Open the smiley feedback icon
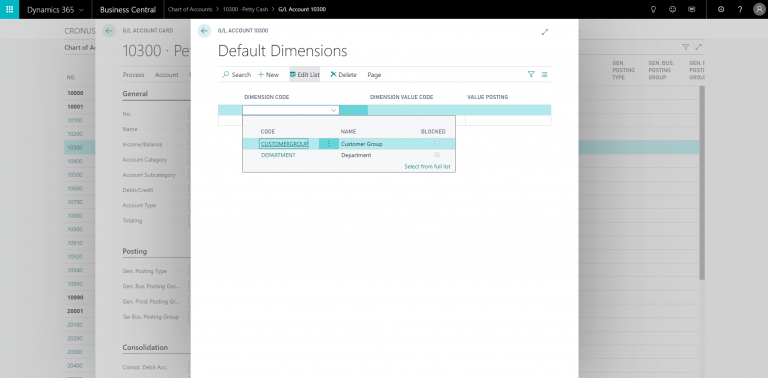Viewport: 768px width, 378px height. tap(672, 9)
